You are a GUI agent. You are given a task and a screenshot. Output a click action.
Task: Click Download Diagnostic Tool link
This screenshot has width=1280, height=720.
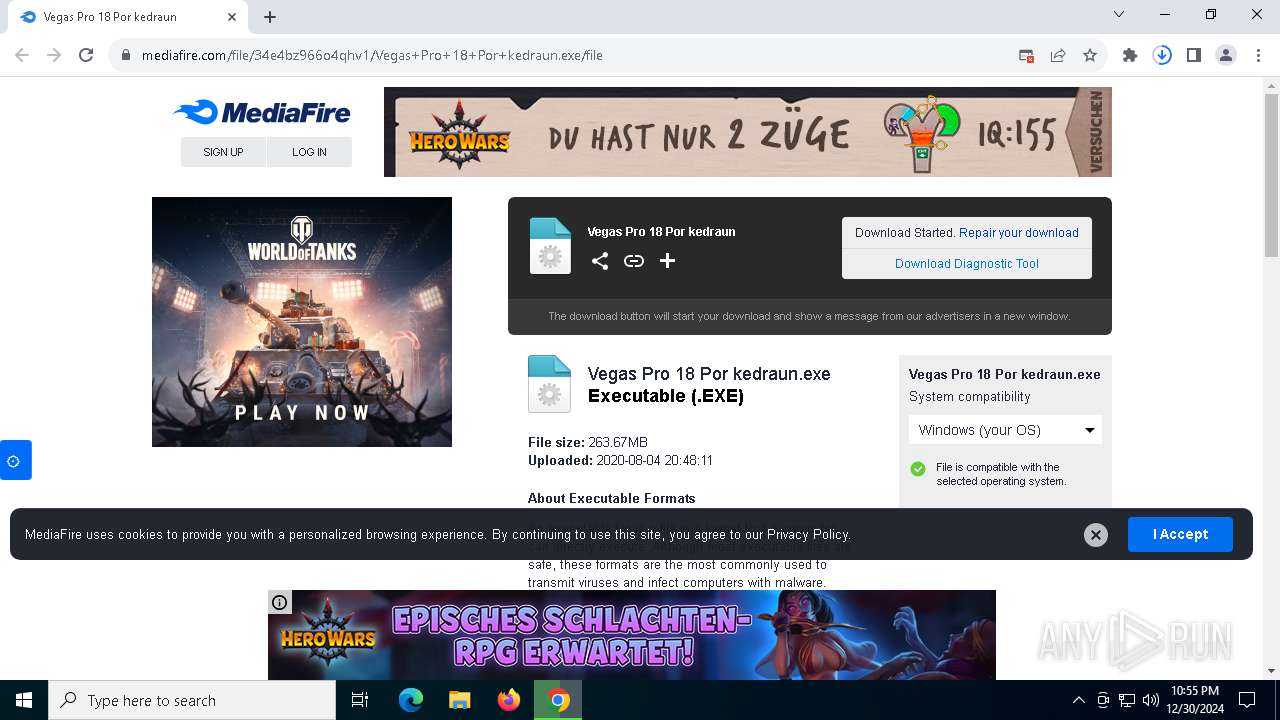tap(967, 264)
